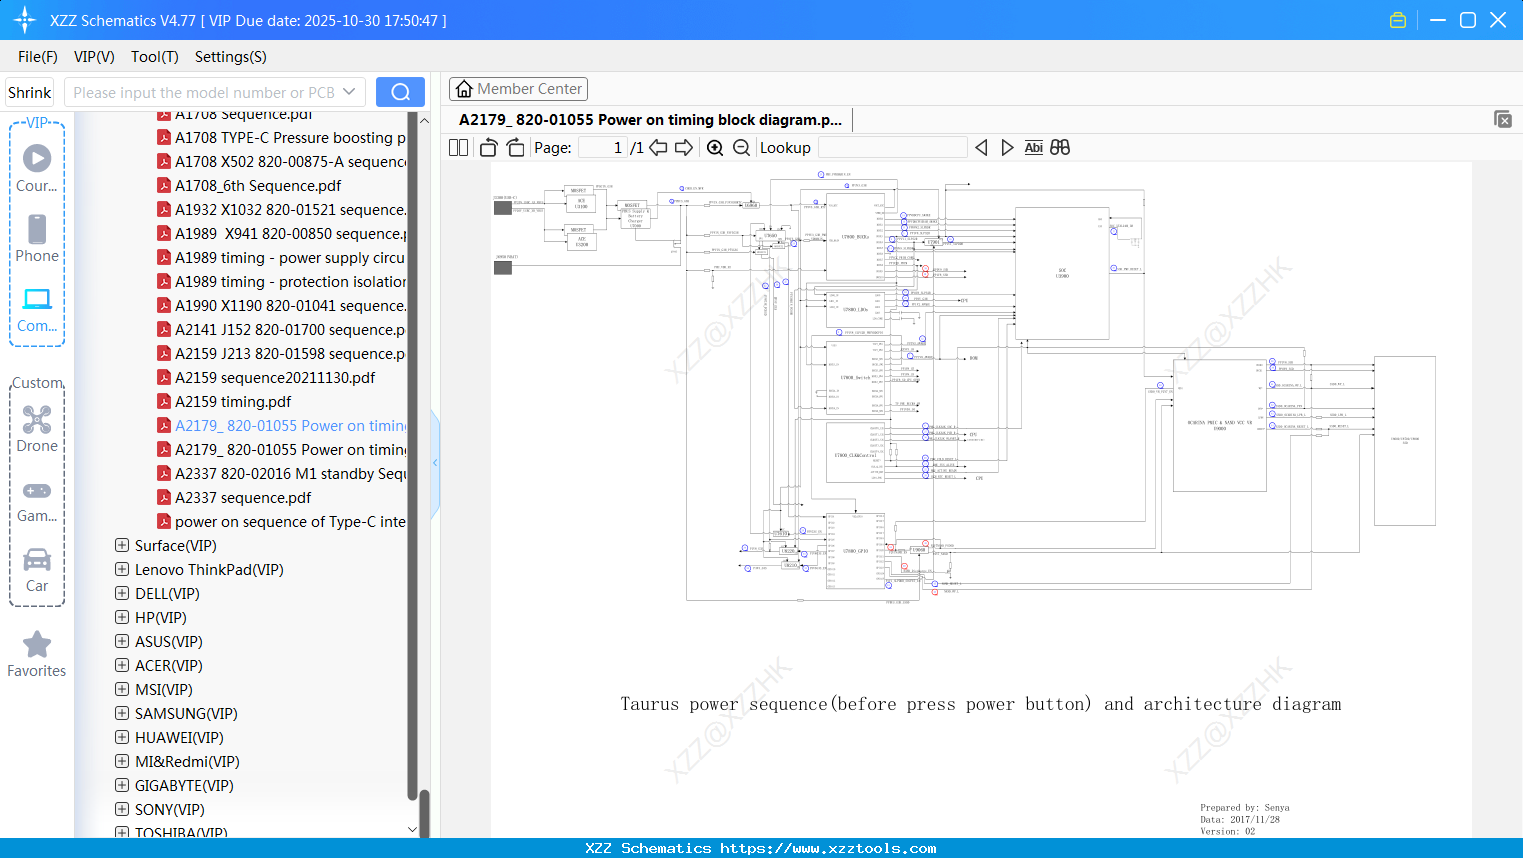The width and height of the screenshot is (1523, 858).
Task: Toggle two-page split view
Action: 458,148
